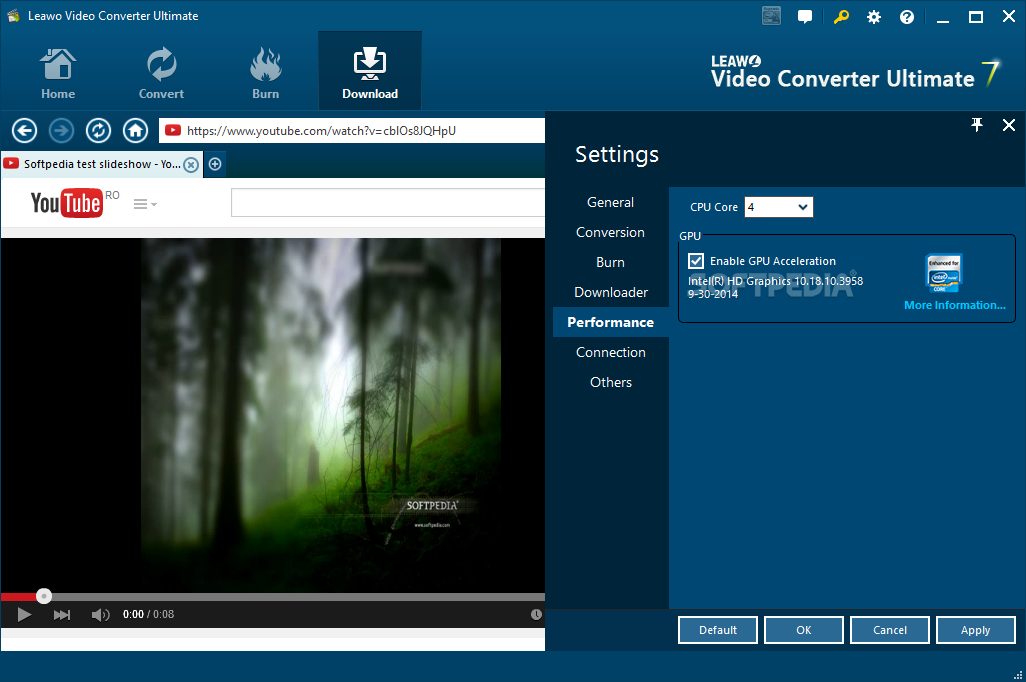Click the video frame thumbnail
The image size is (1026, 682).
(321, 415)
